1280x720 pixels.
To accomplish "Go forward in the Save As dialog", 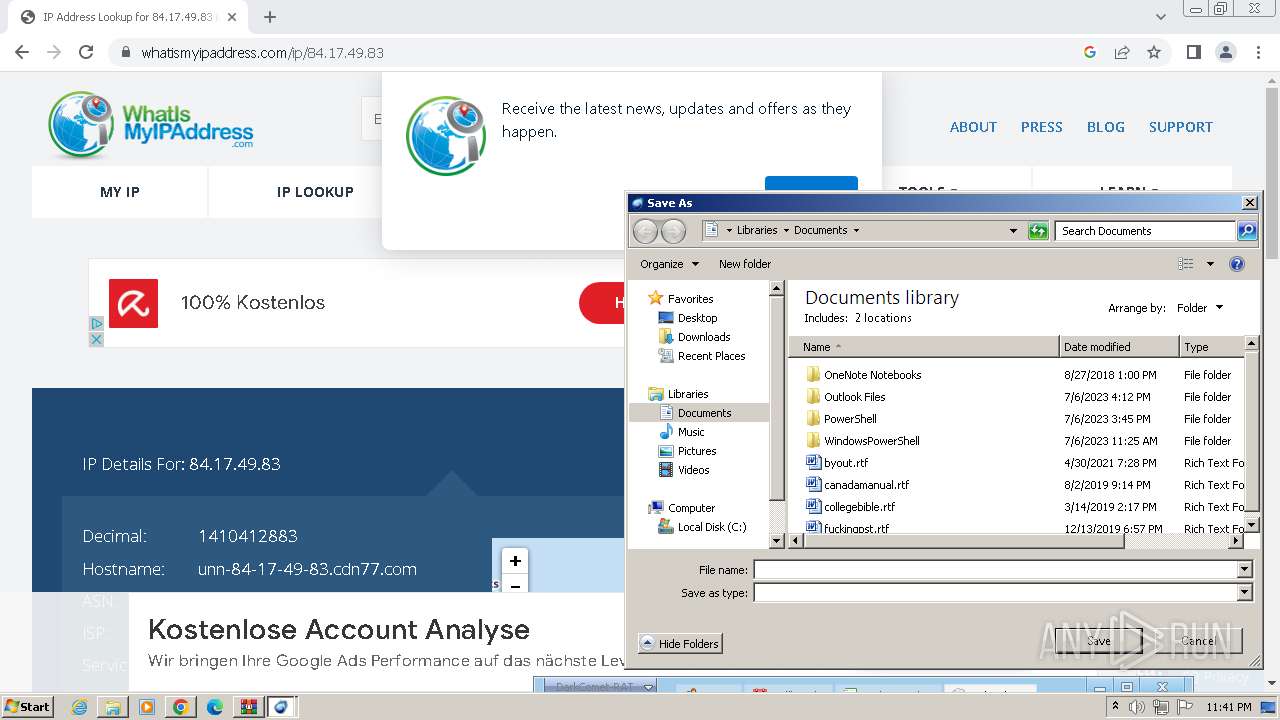I will point(674,231).
